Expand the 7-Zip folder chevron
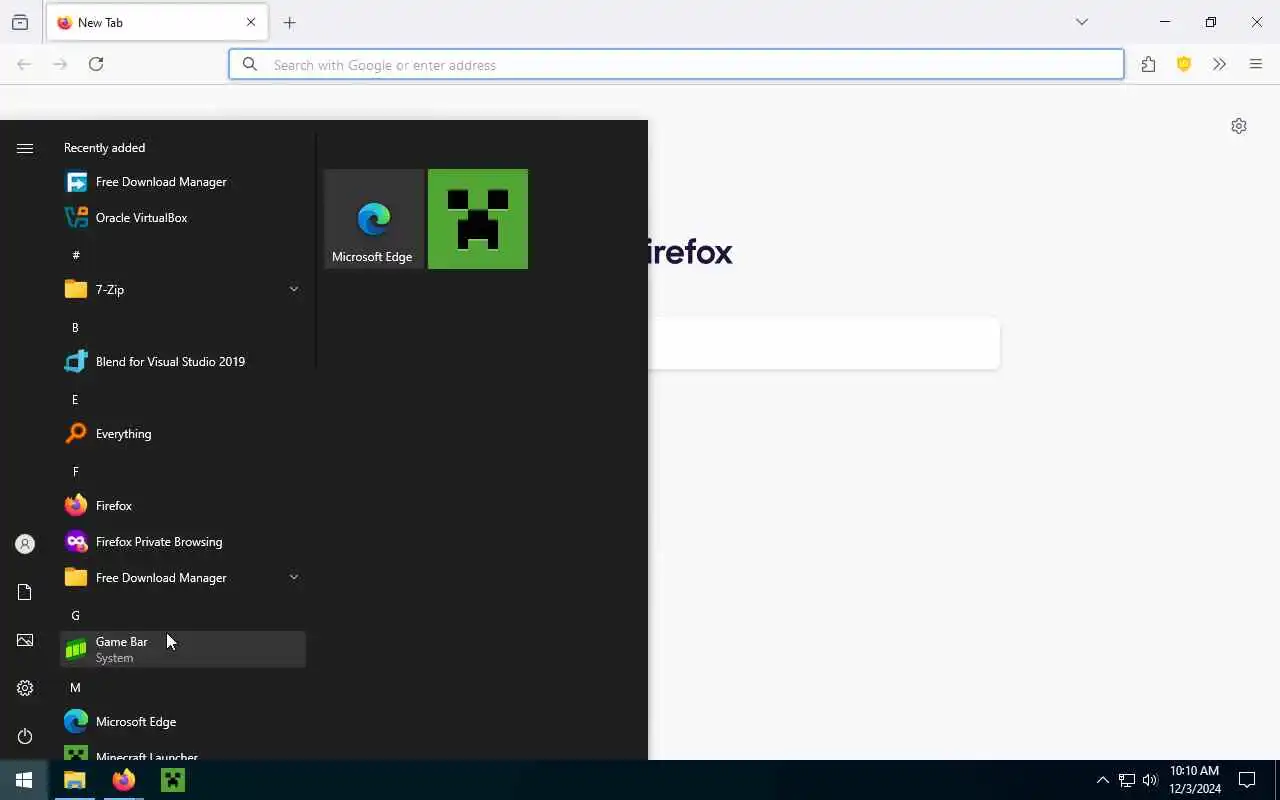1280x800 pixels. click(x=294, y=290)
